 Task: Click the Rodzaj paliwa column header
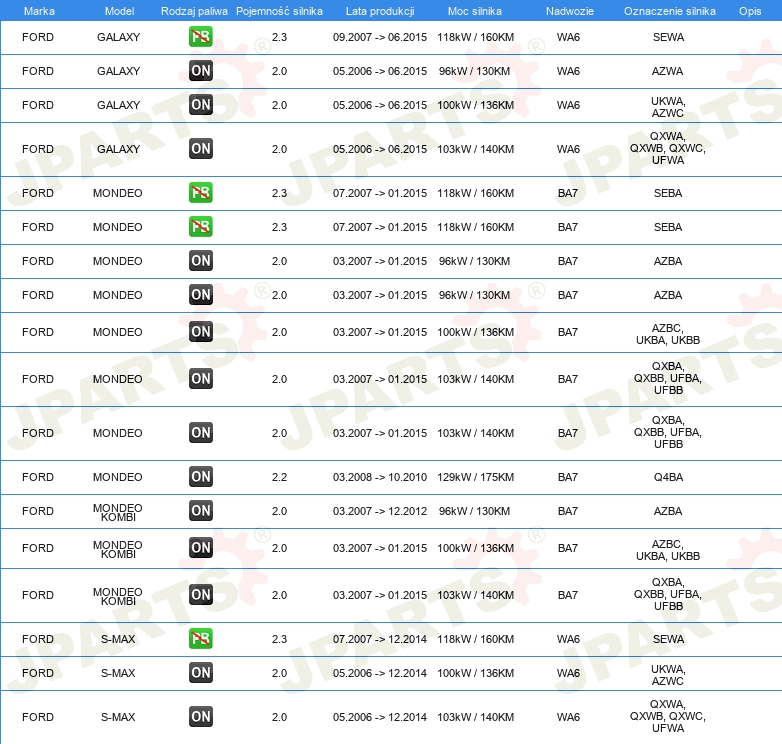coord(194,11)
